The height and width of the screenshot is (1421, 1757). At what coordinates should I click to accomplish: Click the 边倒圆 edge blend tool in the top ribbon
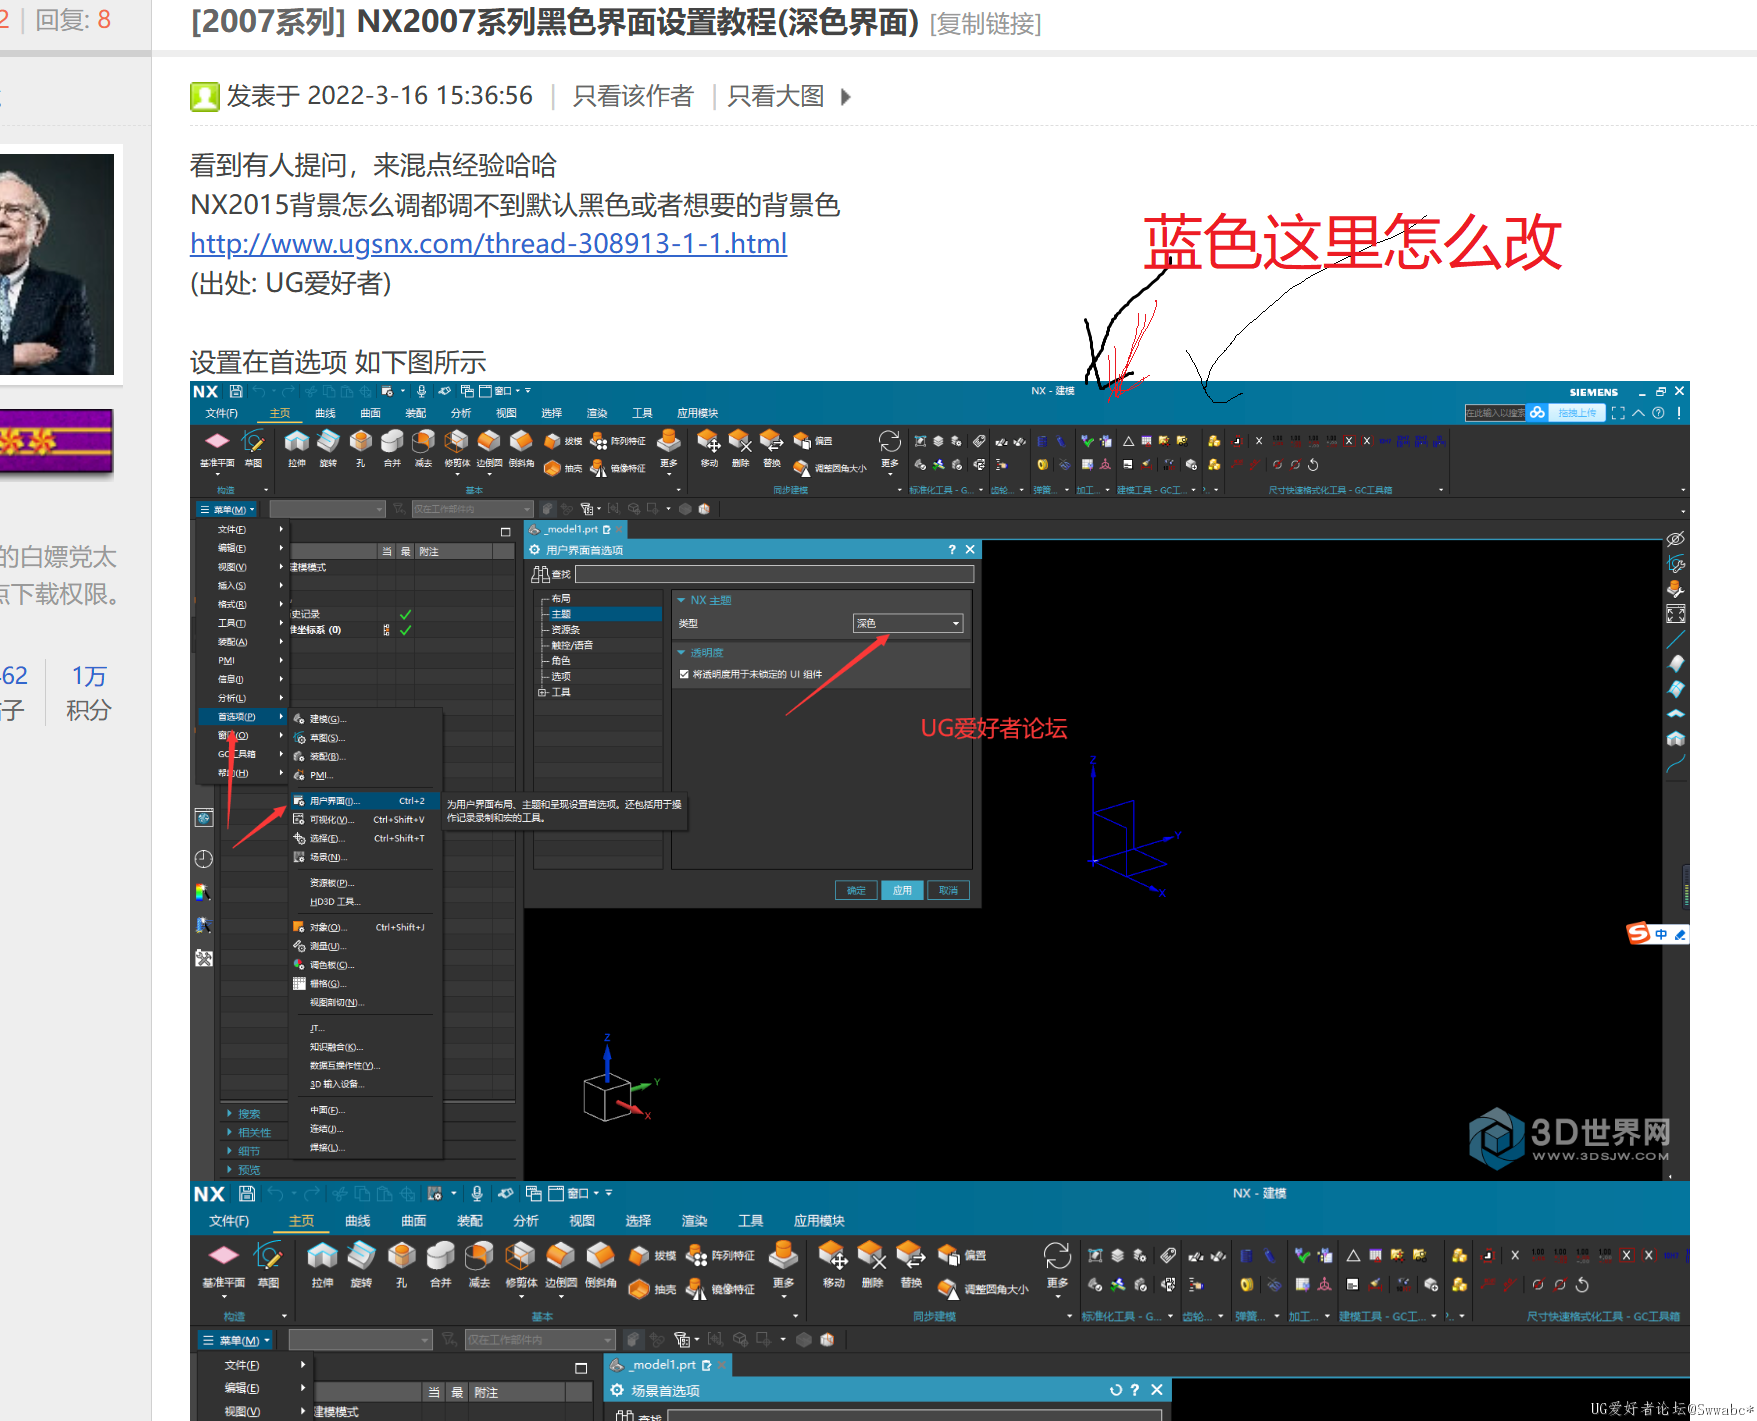(x=489, y=448)
